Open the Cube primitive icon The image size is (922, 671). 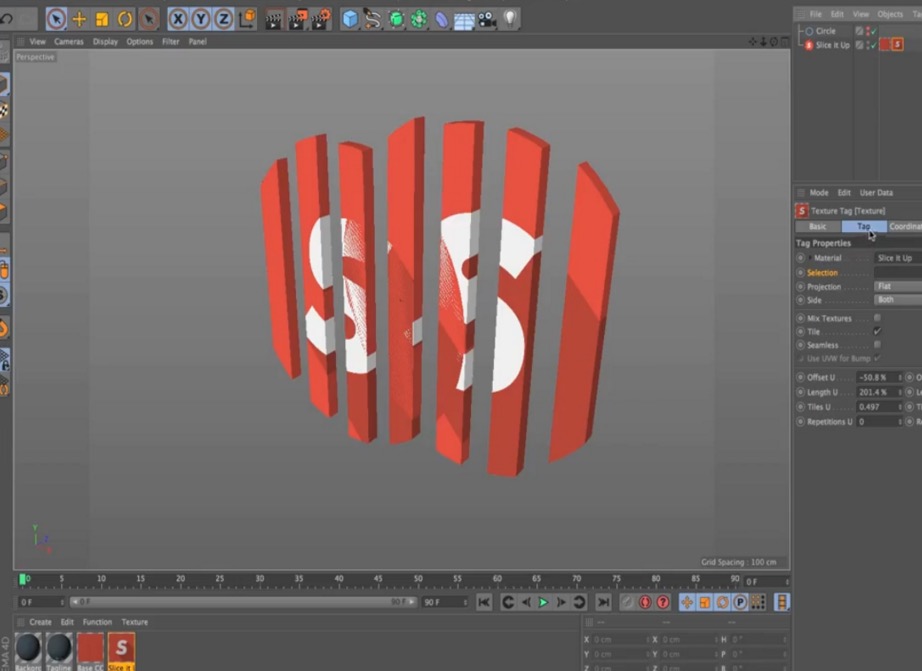click(349, 17)
